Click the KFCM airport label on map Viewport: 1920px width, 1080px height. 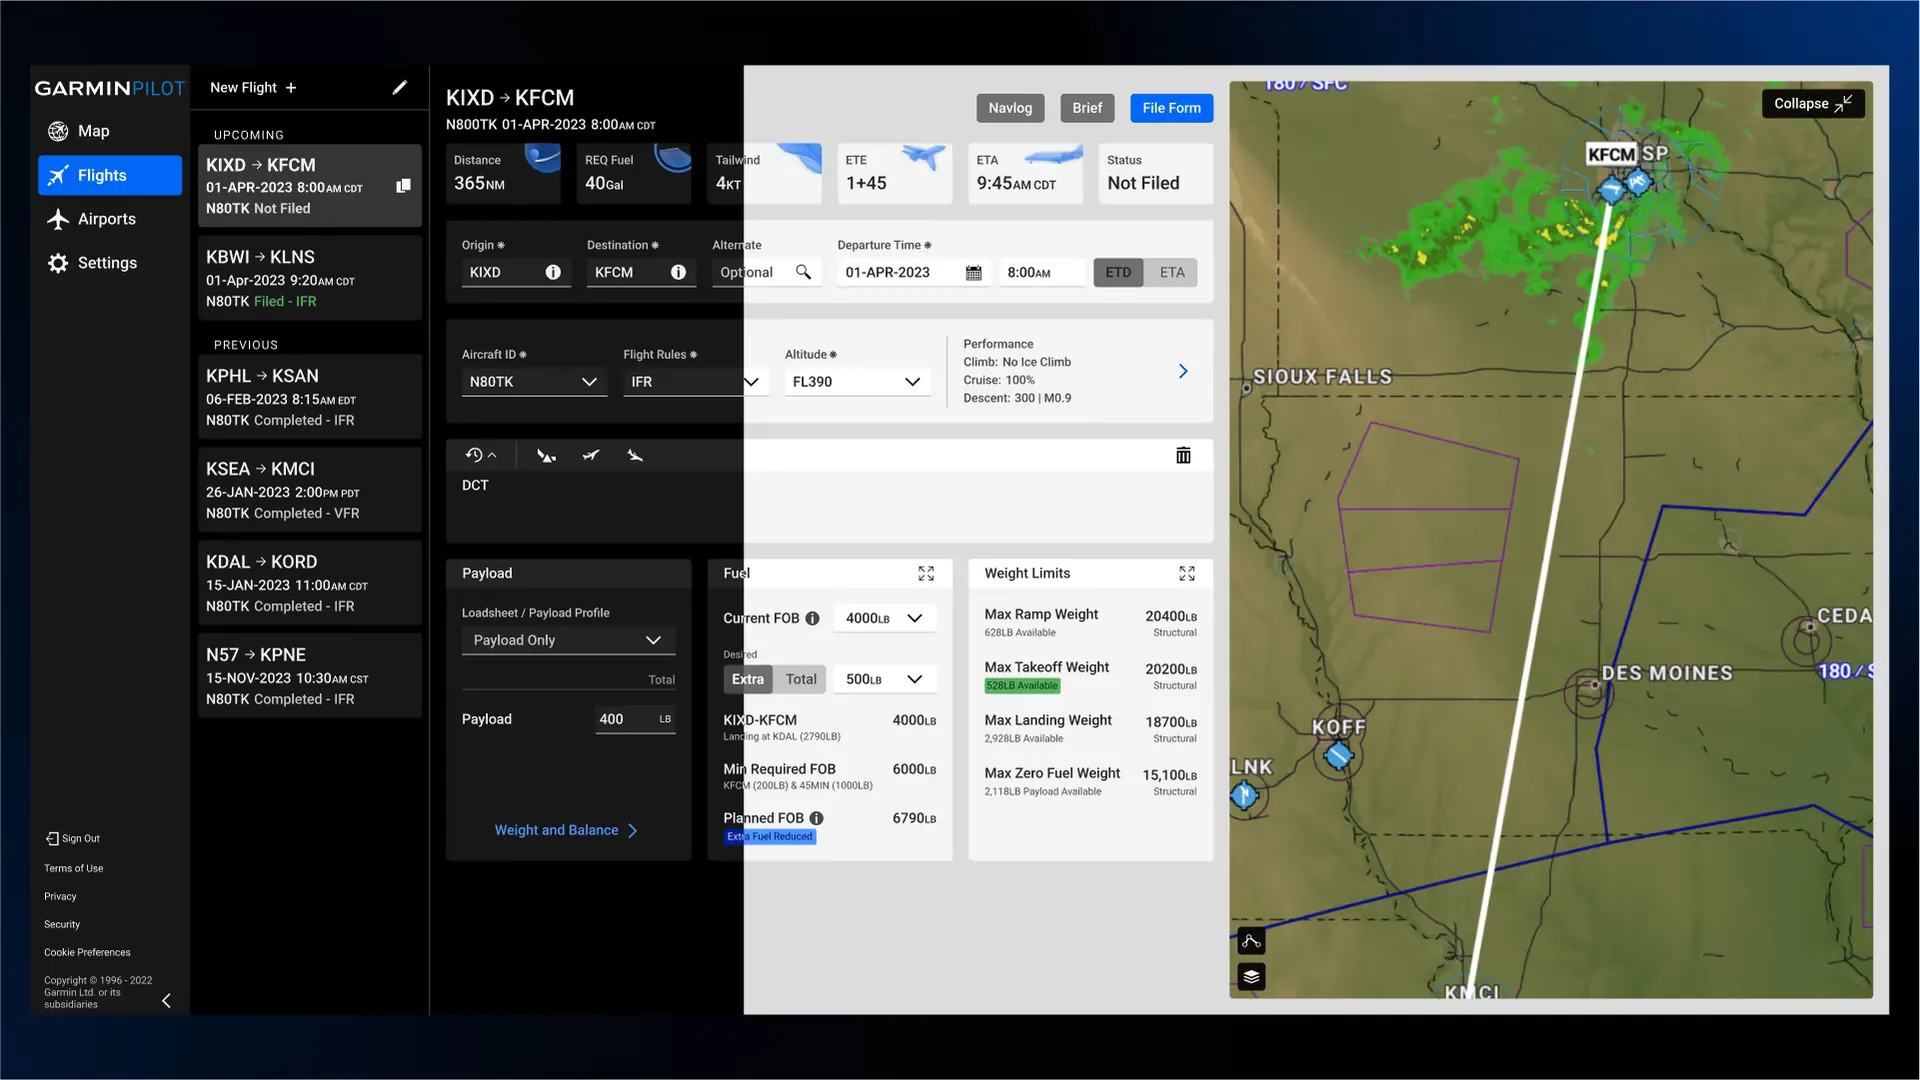(x=1611, y=154)
